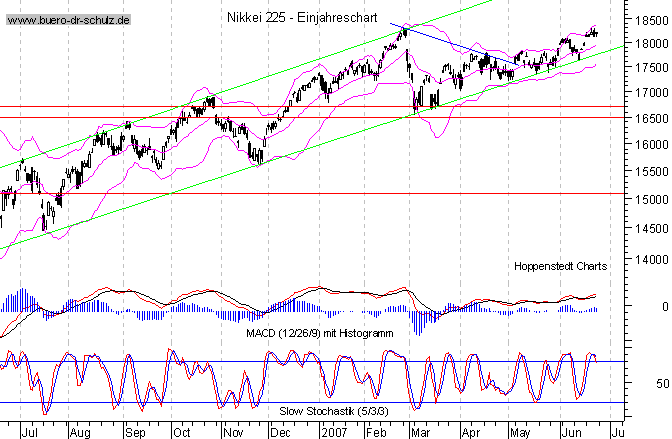
Task: Click the 18500 price axis label
Action: [651, 21]
